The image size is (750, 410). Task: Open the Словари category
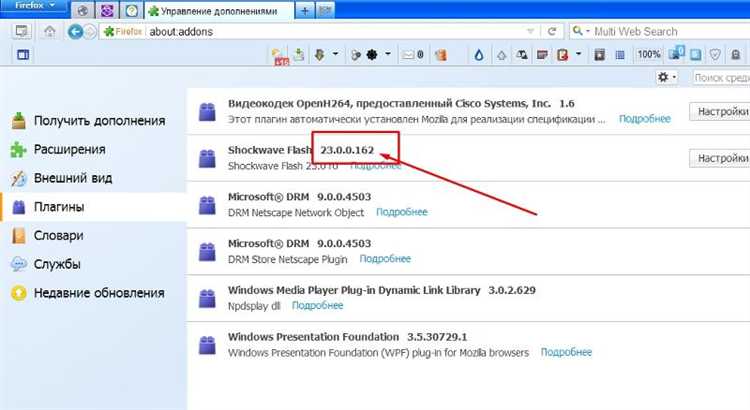click(93, 235)
